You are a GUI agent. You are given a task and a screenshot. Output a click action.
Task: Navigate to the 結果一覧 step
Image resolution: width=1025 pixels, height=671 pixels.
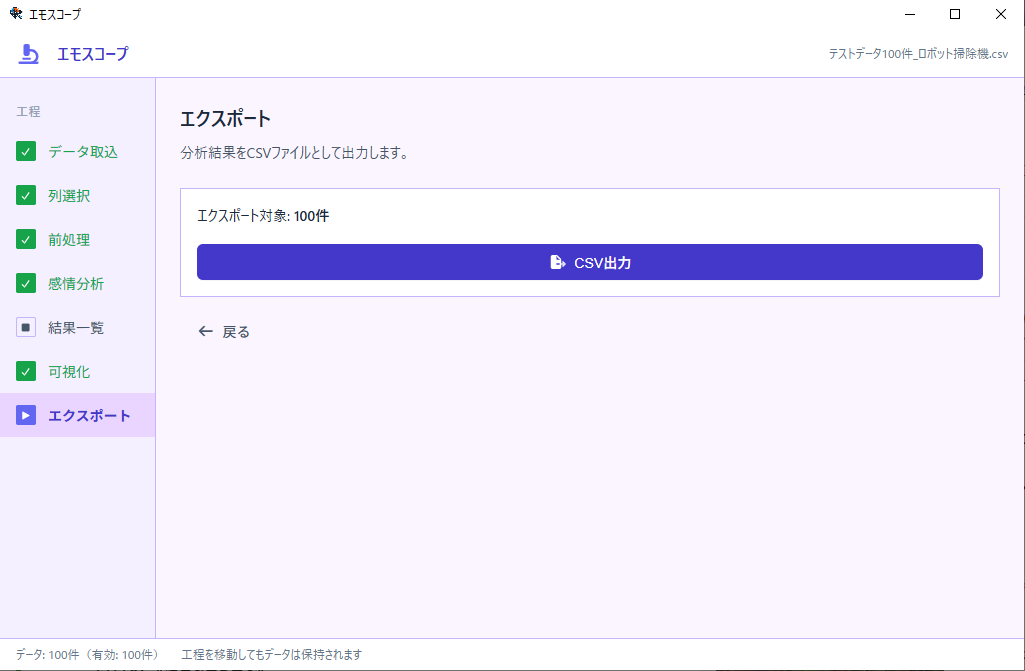coord(77,327)
